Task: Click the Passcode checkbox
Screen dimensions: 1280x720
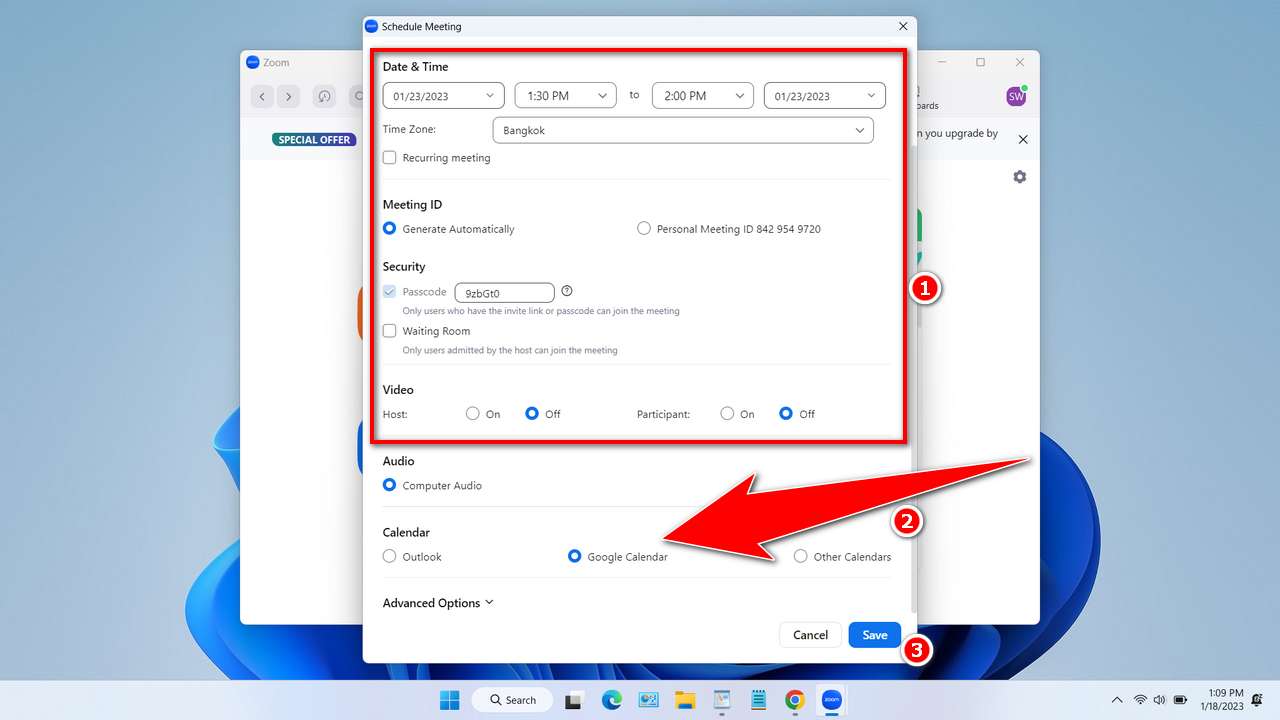Action: [x=390, y=292]
